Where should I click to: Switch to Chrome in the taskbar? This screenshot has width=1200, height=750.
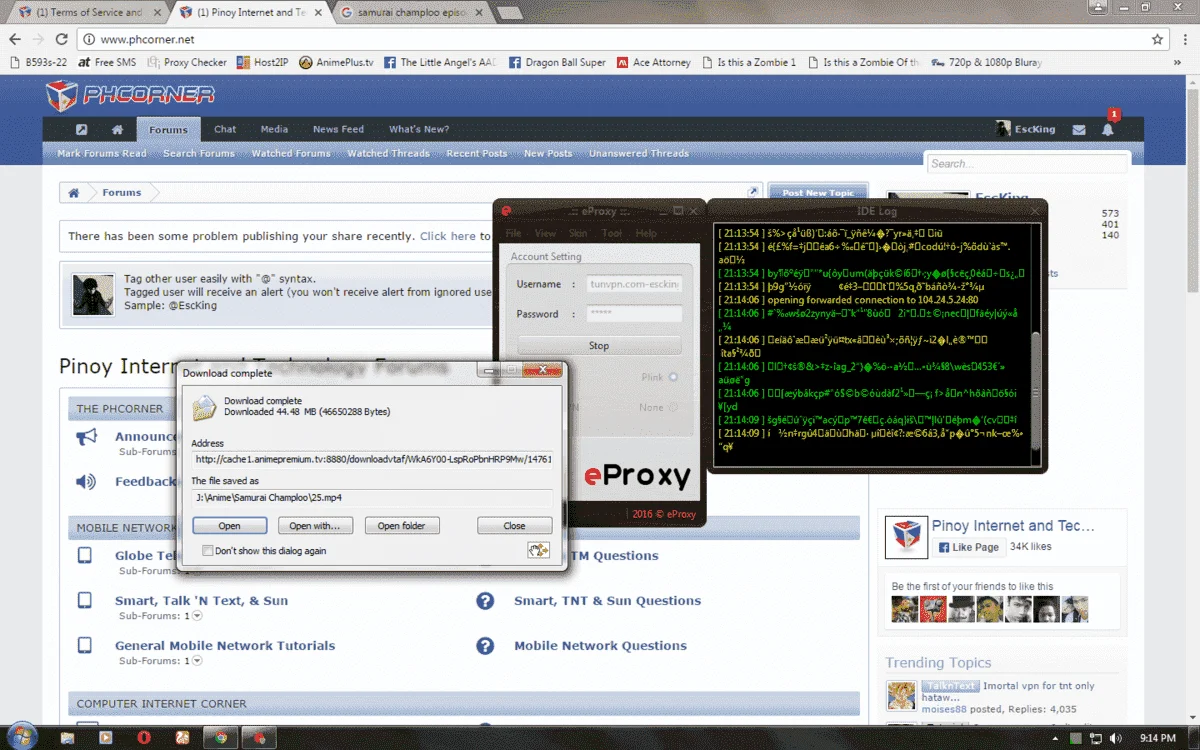pyautogui.click(x=220, y=737)
